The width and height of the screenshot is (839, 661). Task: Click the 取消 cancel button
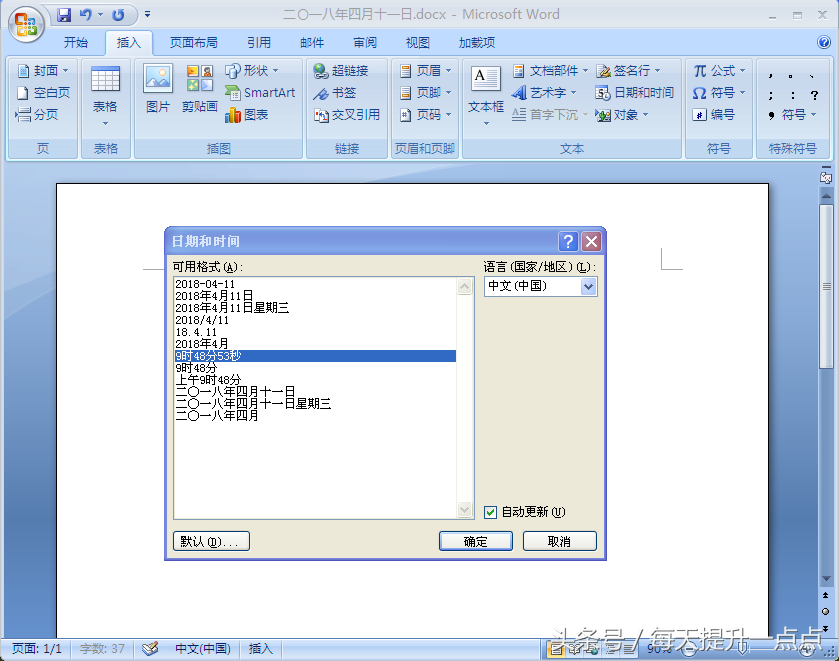pos(560,541)
